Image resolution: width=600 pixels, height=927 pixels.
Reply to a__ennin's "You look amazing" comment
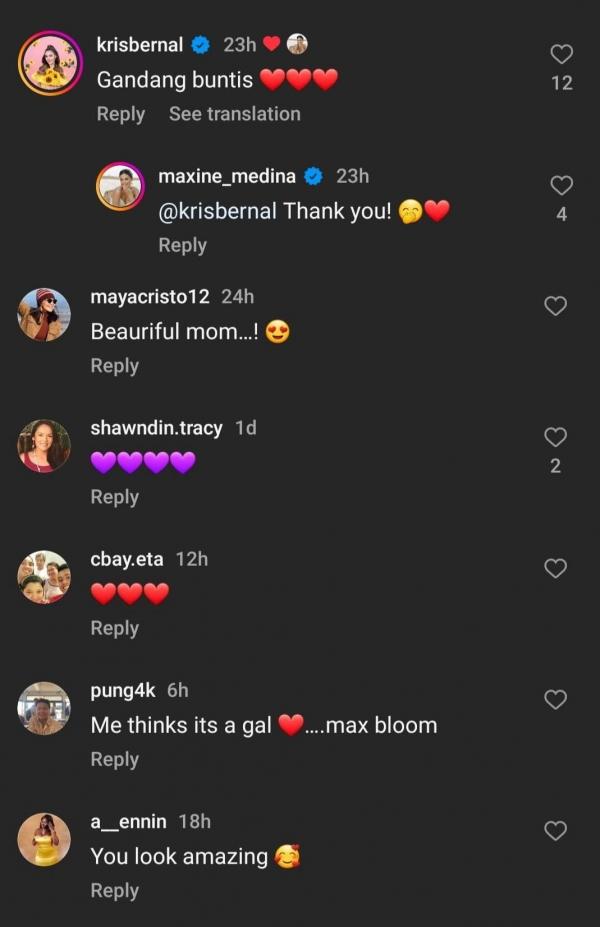(114, 890)
